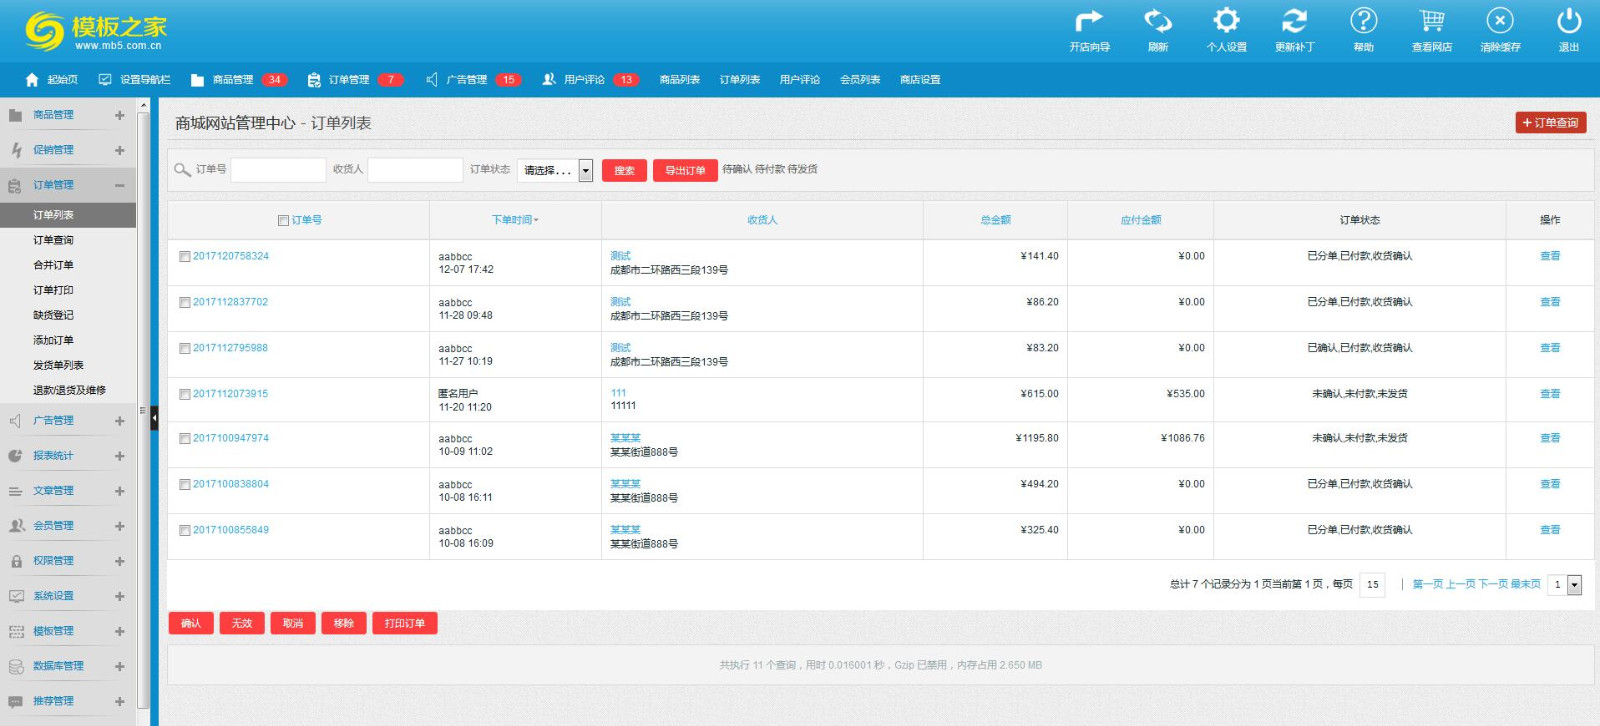Click the 开店向导 arrow icon
Screen dimensions: 1600x726
1088,21
